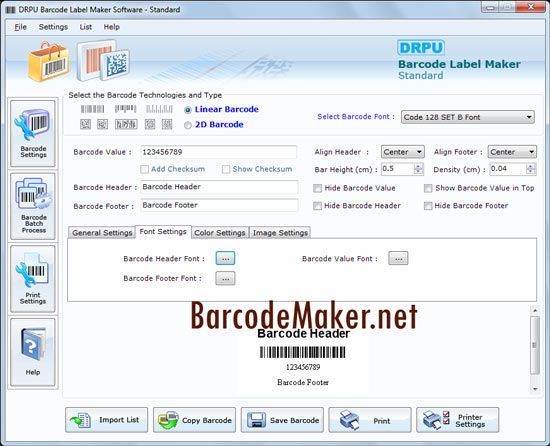This screenshot has height=446, width=550.
Task: Click Barcode Value Font browse button
Action: [x=398, y=258]
